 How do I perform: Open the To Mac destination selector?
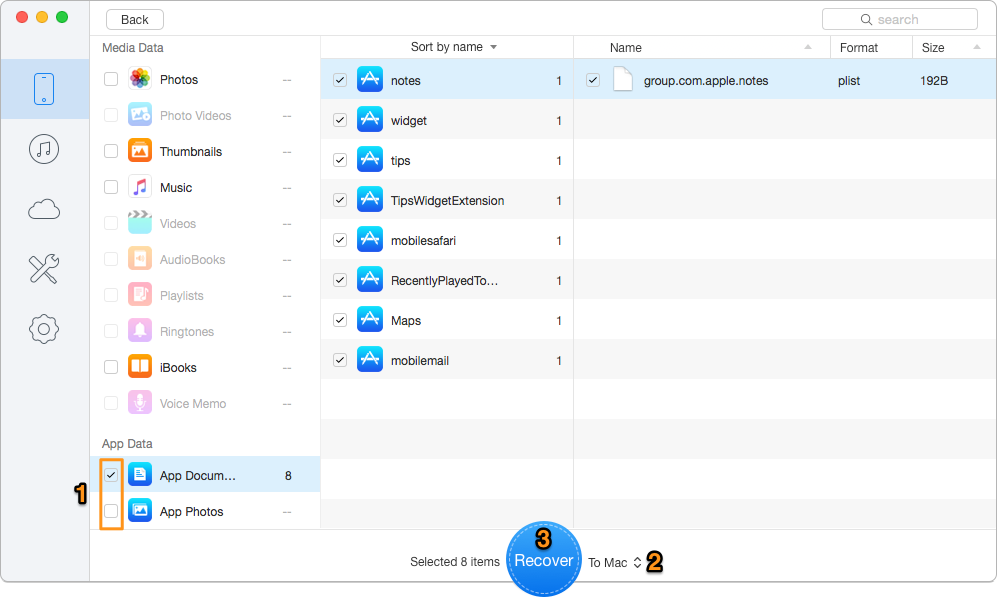[614, 563]
